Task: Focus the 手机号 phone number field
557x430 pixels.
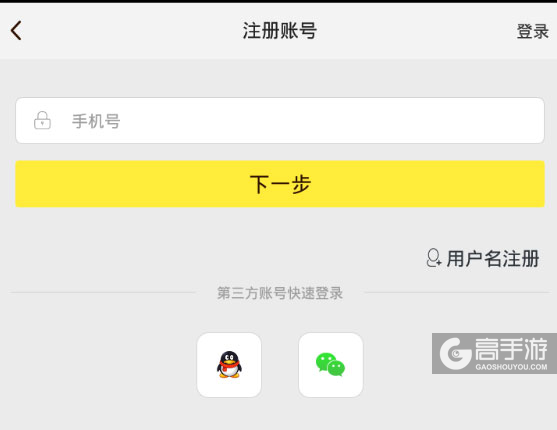Action: (x=280, y=120)
